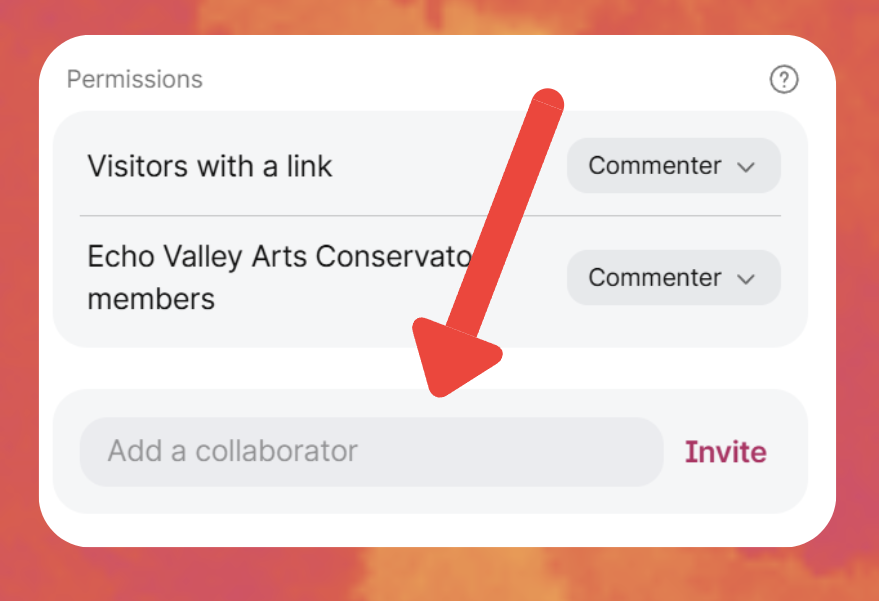Viewport: 879px width, 601px height.
Task: Click the Add a collaborator placeholder text
Action: [x=232, y=451]
